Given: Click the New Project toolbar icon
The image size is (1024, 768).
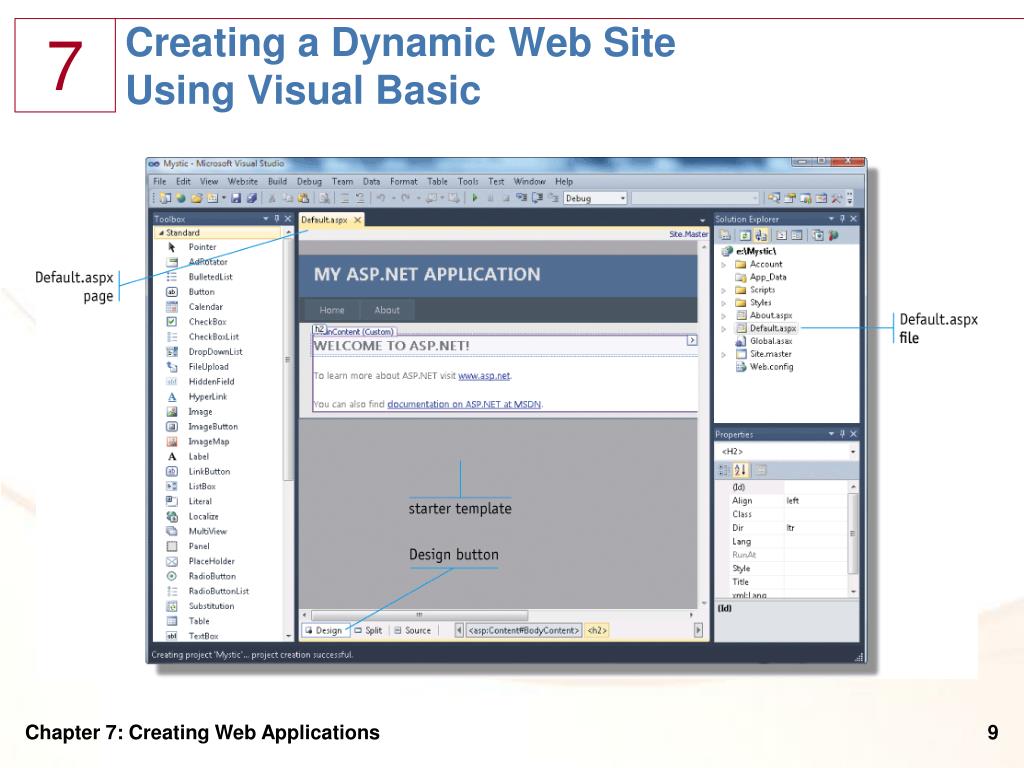Looking at the screenshot, I should (165, 198).
